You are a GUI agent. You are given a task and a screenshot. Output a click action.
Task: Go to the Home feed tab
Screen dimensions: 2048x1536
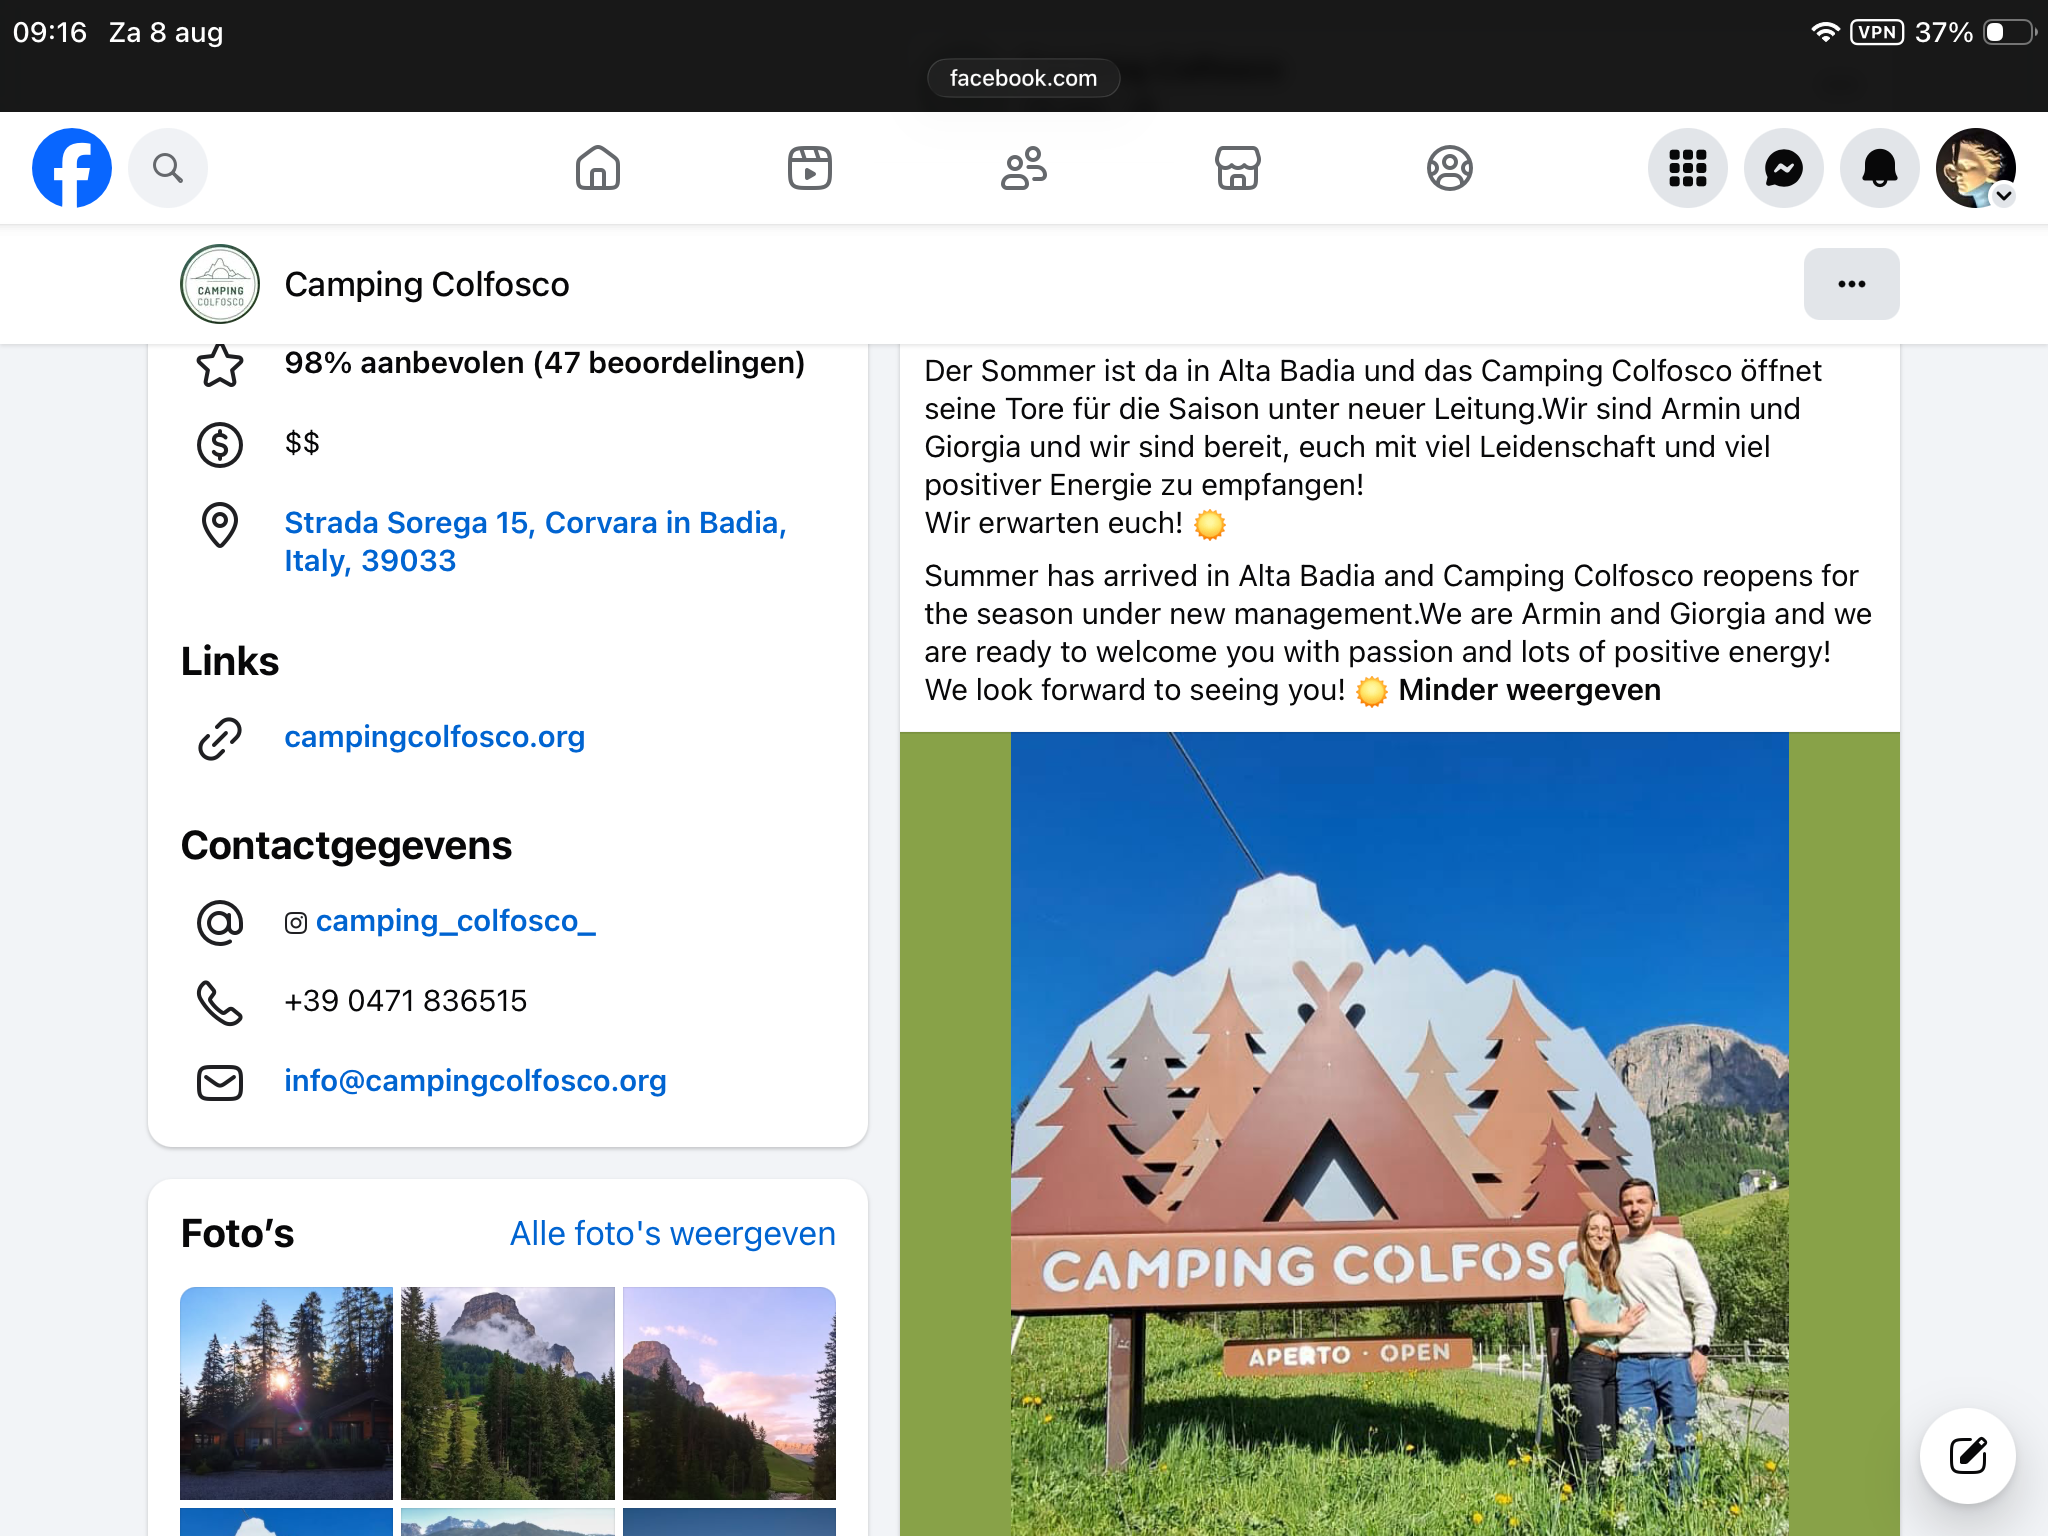click(x=598, y=168)
